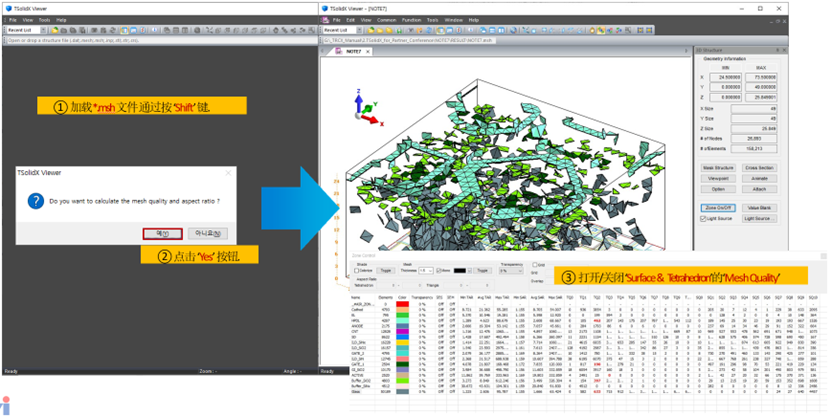Click Yes button in mesh quality dialog
This screenshot has width=831, height=416.
click(x=162, y=234)
